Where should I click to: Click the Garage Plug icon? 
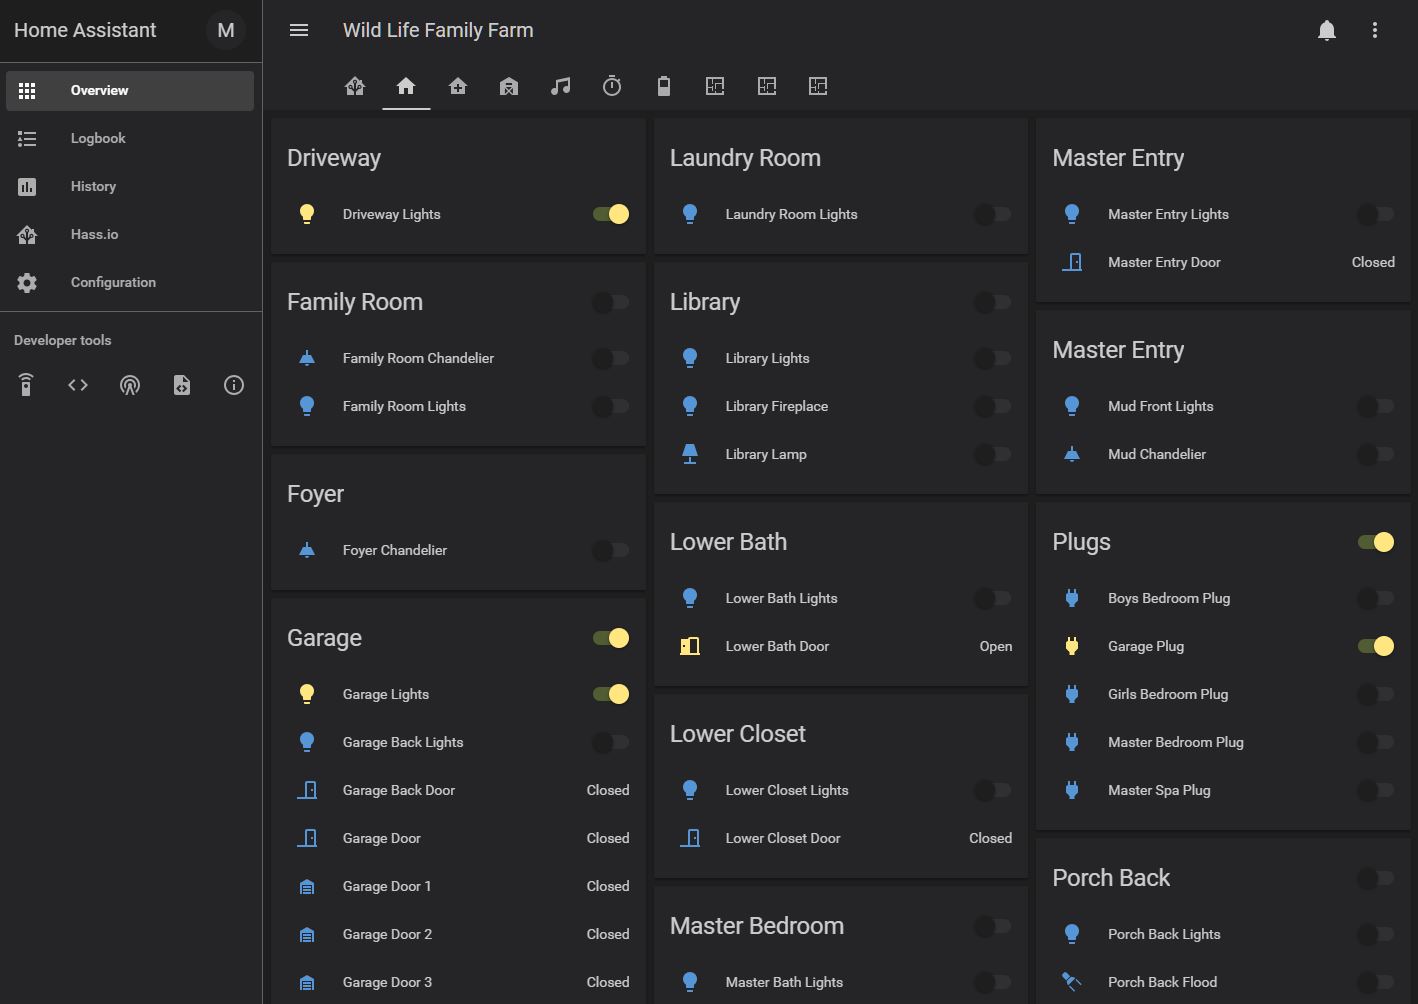[x=1071, y=646]
